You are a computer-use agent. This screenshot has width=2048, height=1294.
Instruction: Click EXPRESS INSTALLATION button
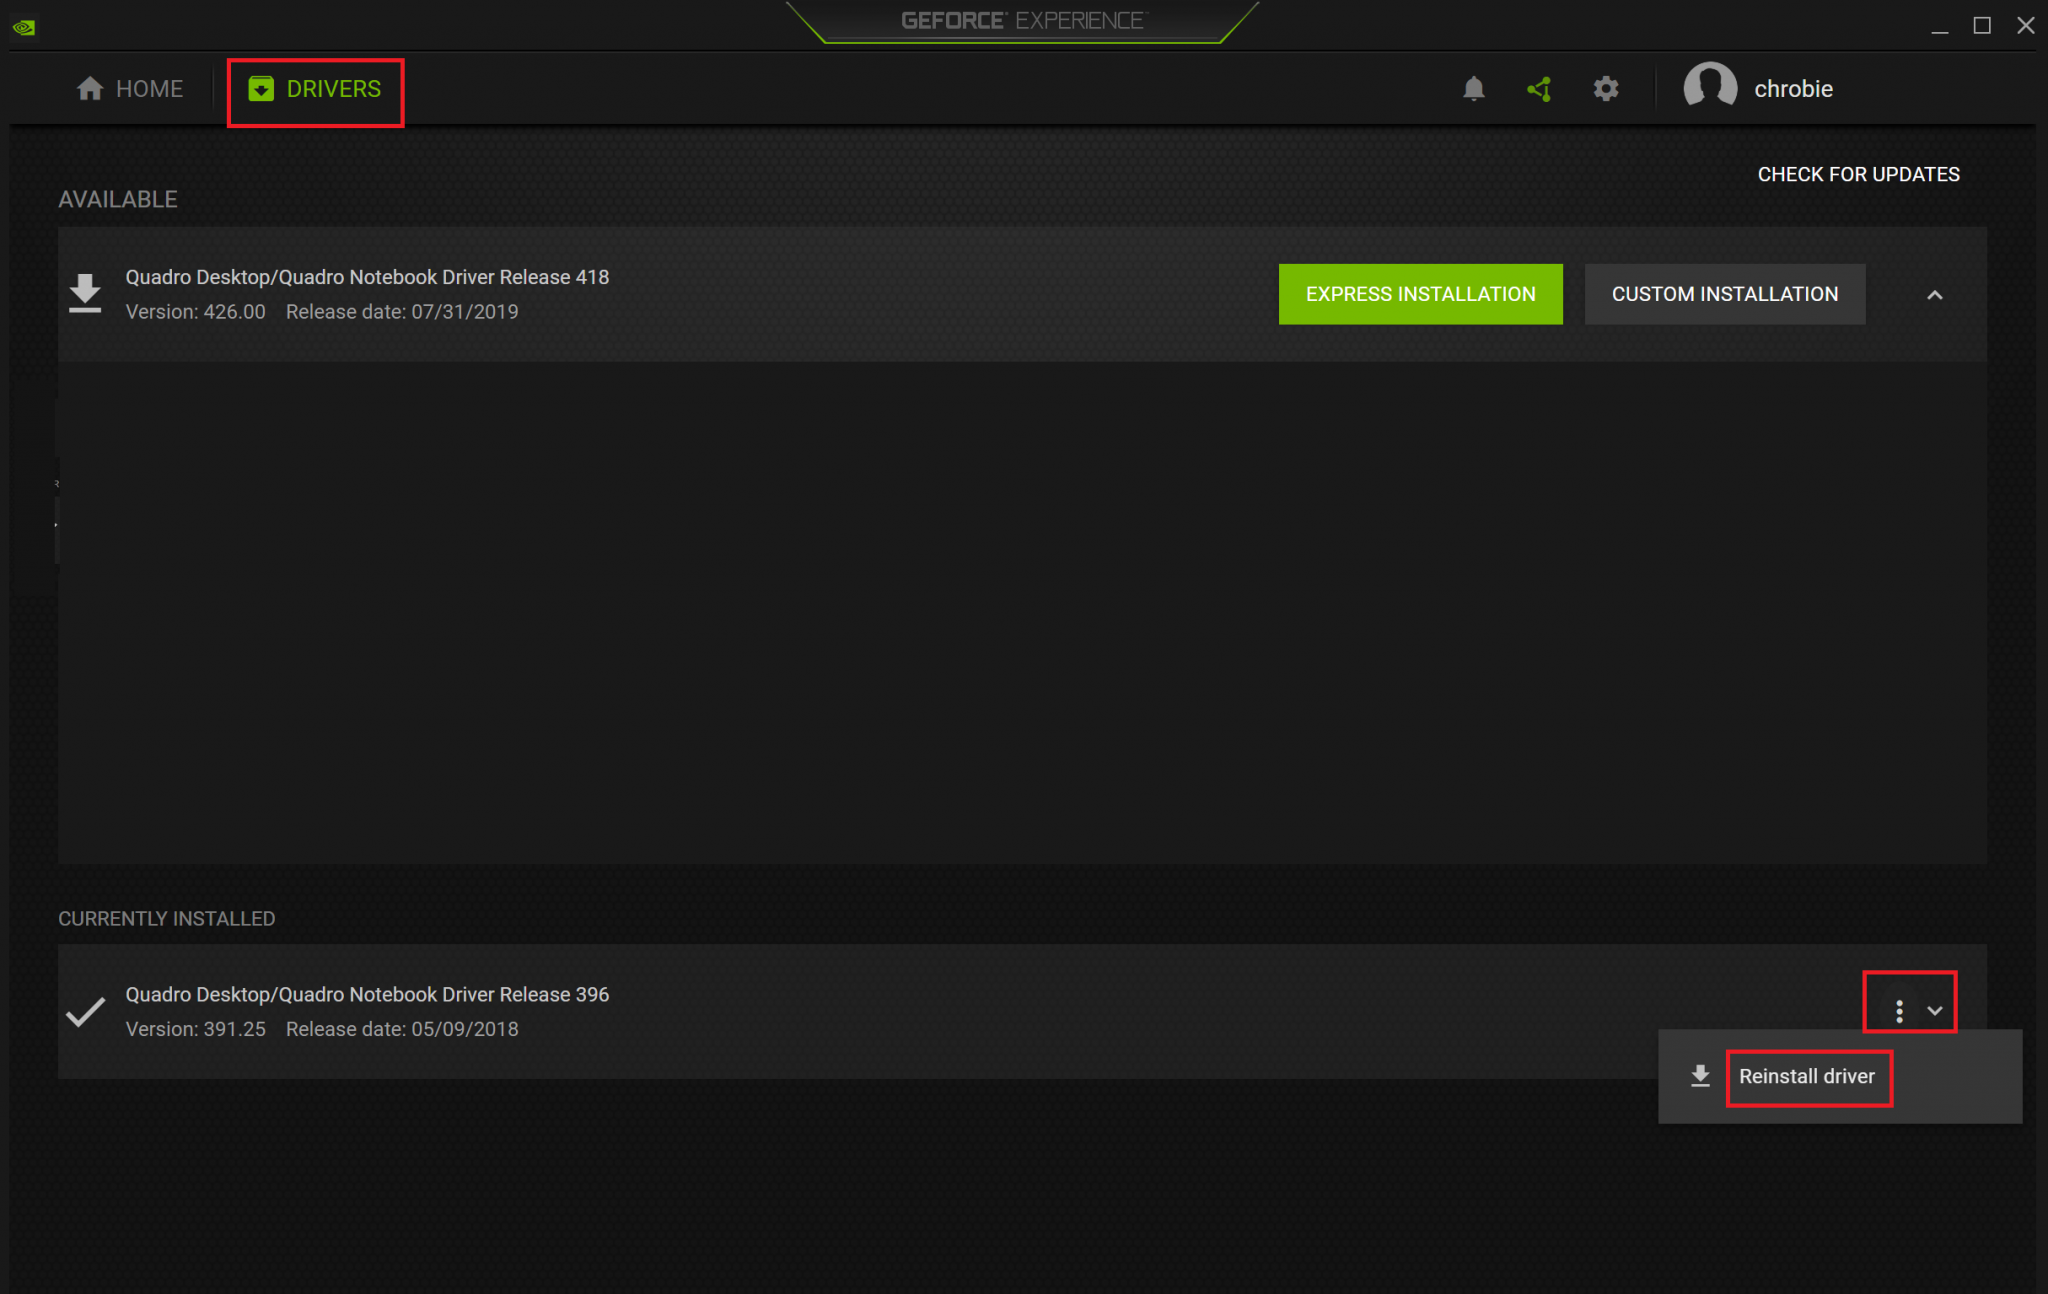coord(1419,294)
